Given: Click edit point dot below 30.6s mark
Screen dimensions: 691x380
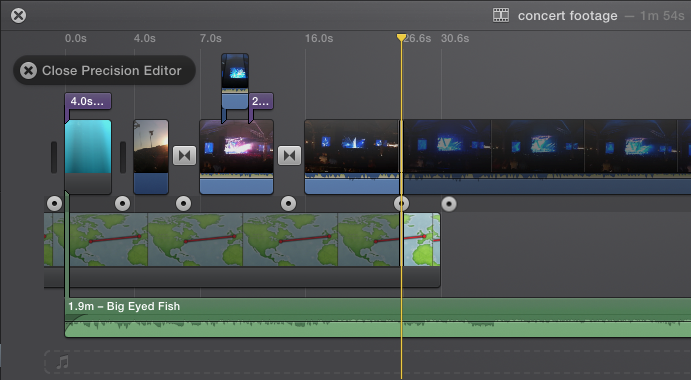Looking at the screenshot, I should 449,204.
